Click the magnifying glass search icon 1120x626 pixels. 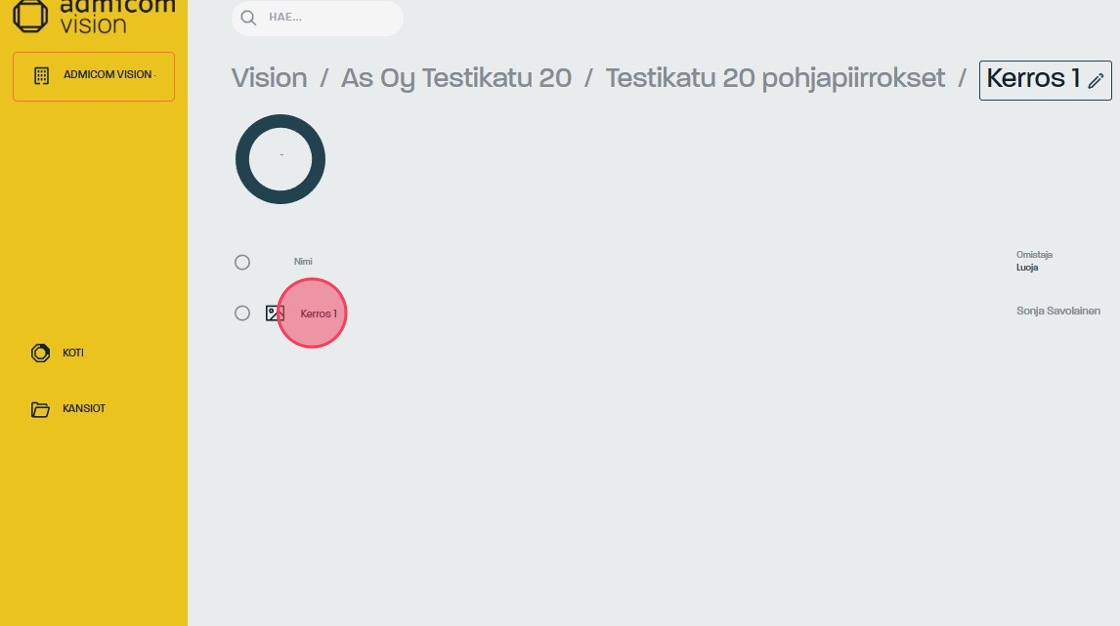[249, 18]
